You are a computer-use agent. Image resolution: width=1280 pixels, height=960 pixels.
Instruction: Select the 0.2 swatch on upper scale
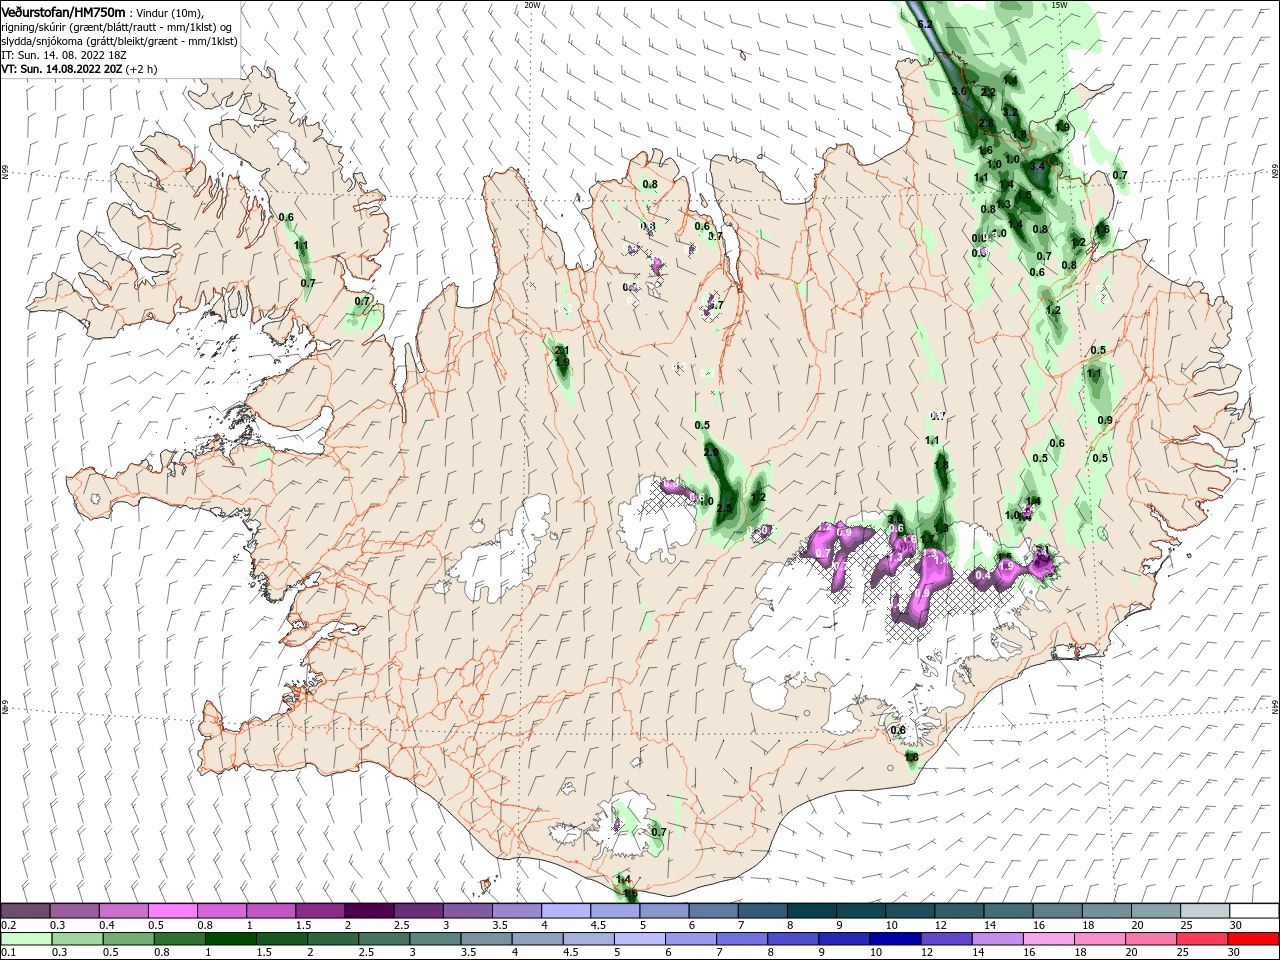click(25, 911)
